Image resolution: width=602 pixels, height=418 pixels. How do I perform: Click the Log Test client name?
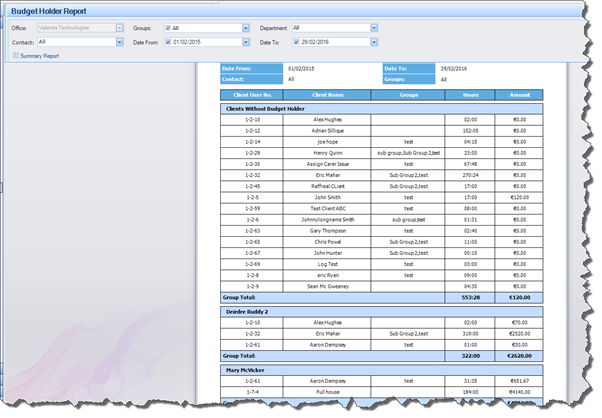click(x=327, y=264)
